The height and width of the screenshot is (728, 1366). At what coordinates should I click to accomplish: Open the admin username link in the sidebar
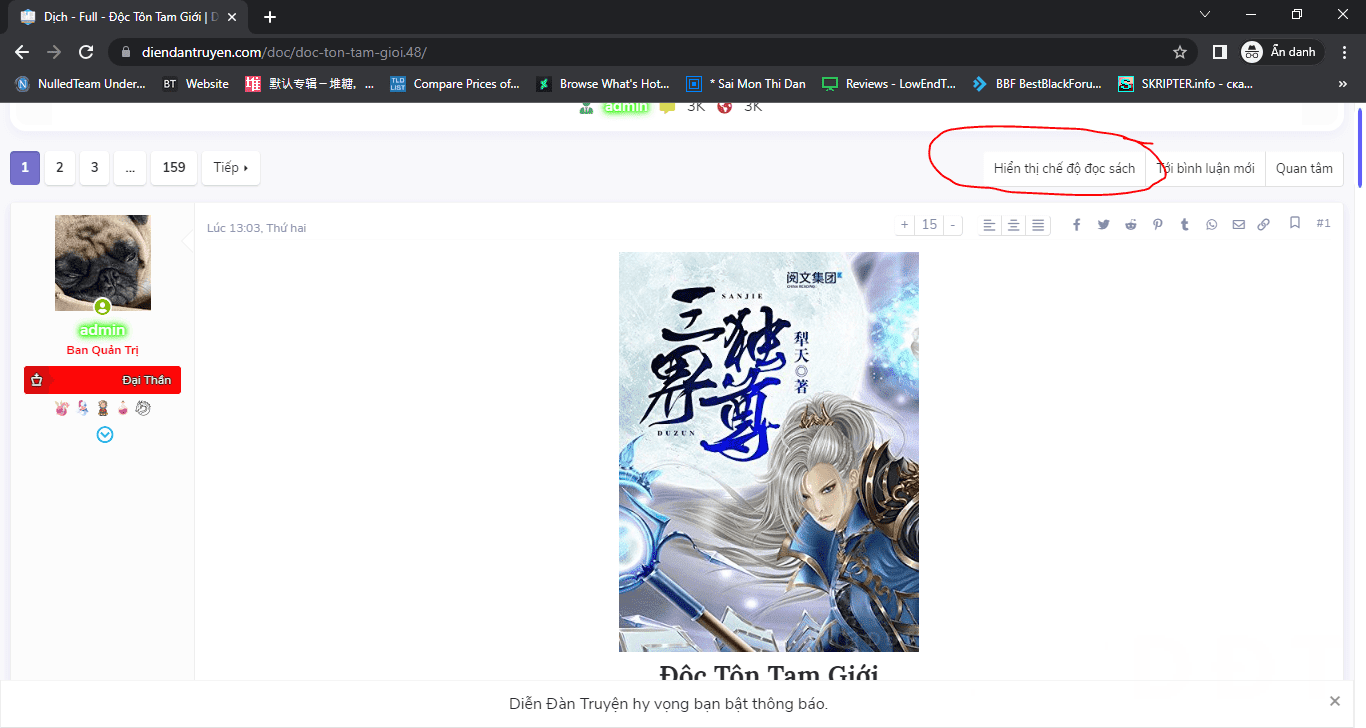pyautogui.click(x=103, y=330)
